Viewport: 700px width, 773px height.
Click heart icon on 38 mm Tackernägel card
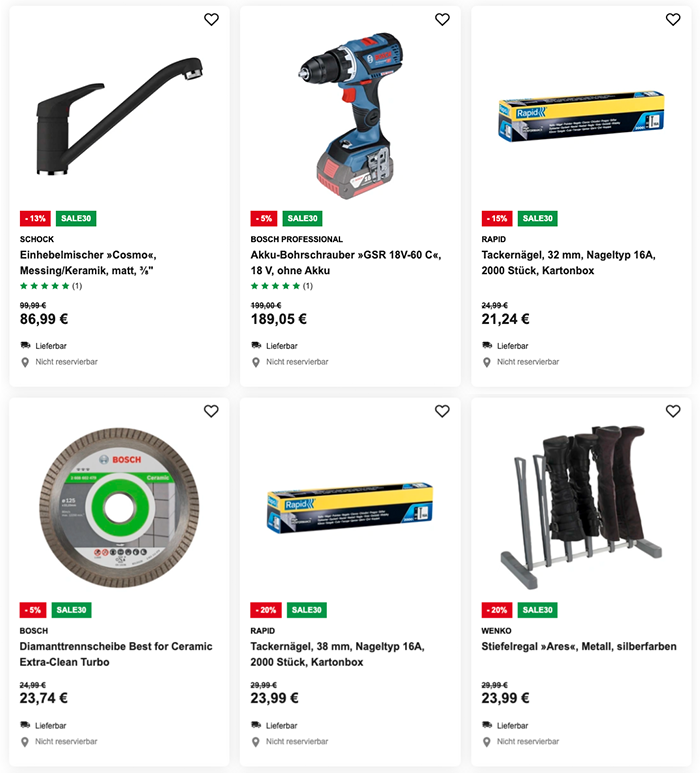point(442,411)
